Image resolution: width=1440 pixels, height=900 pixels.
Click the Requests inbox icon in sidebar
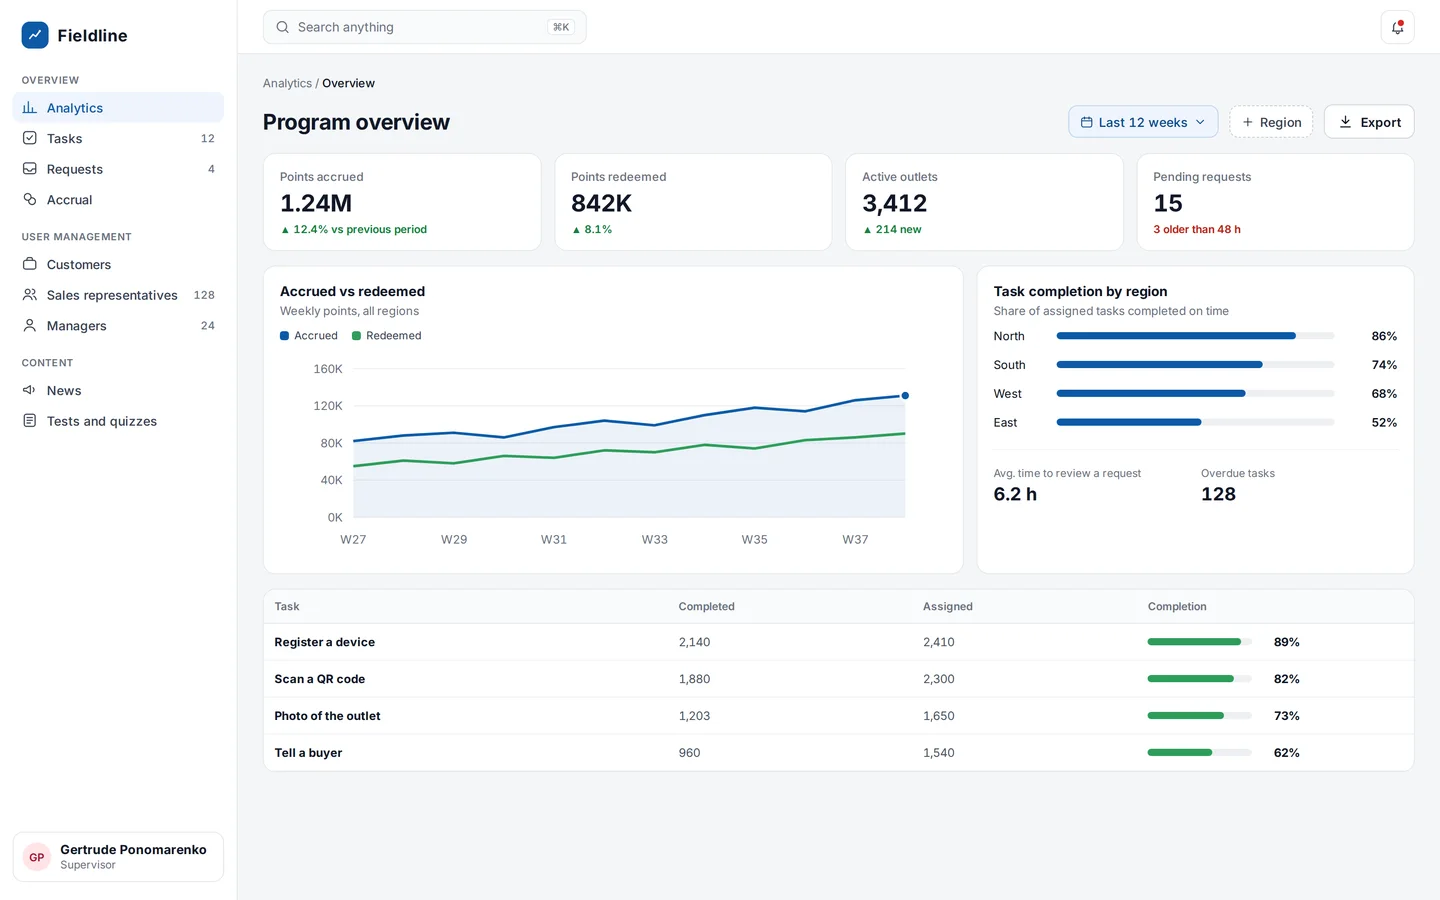click(30, 169)
